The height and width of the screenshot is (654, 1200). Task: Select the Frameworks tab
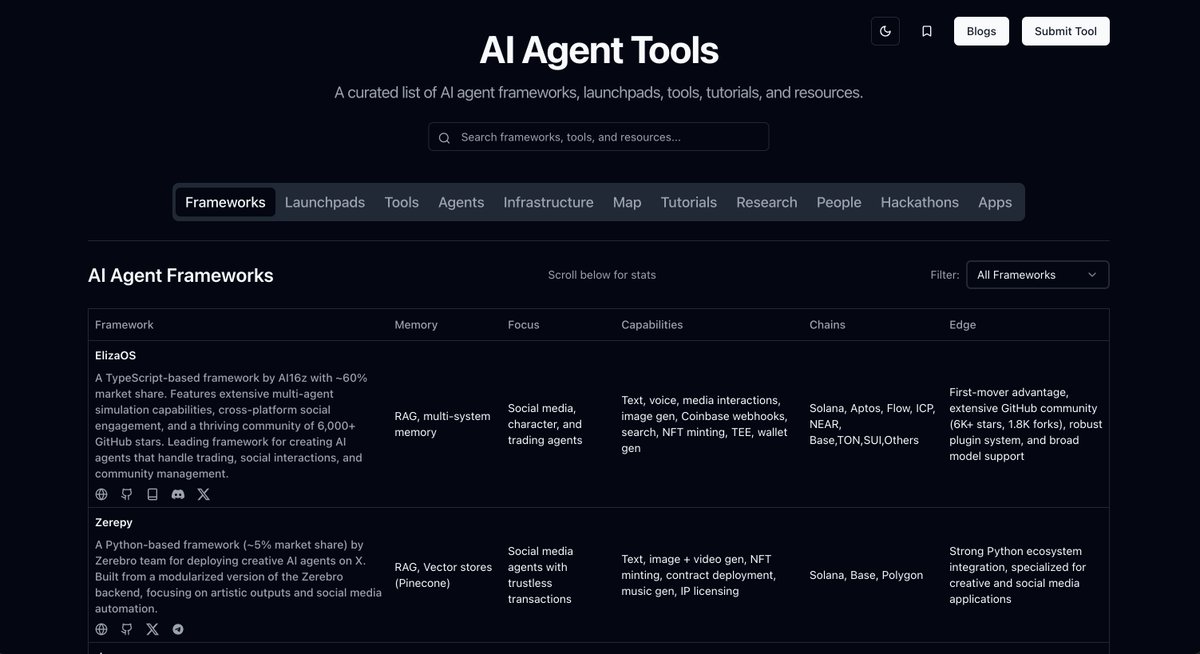click(225, 202)
